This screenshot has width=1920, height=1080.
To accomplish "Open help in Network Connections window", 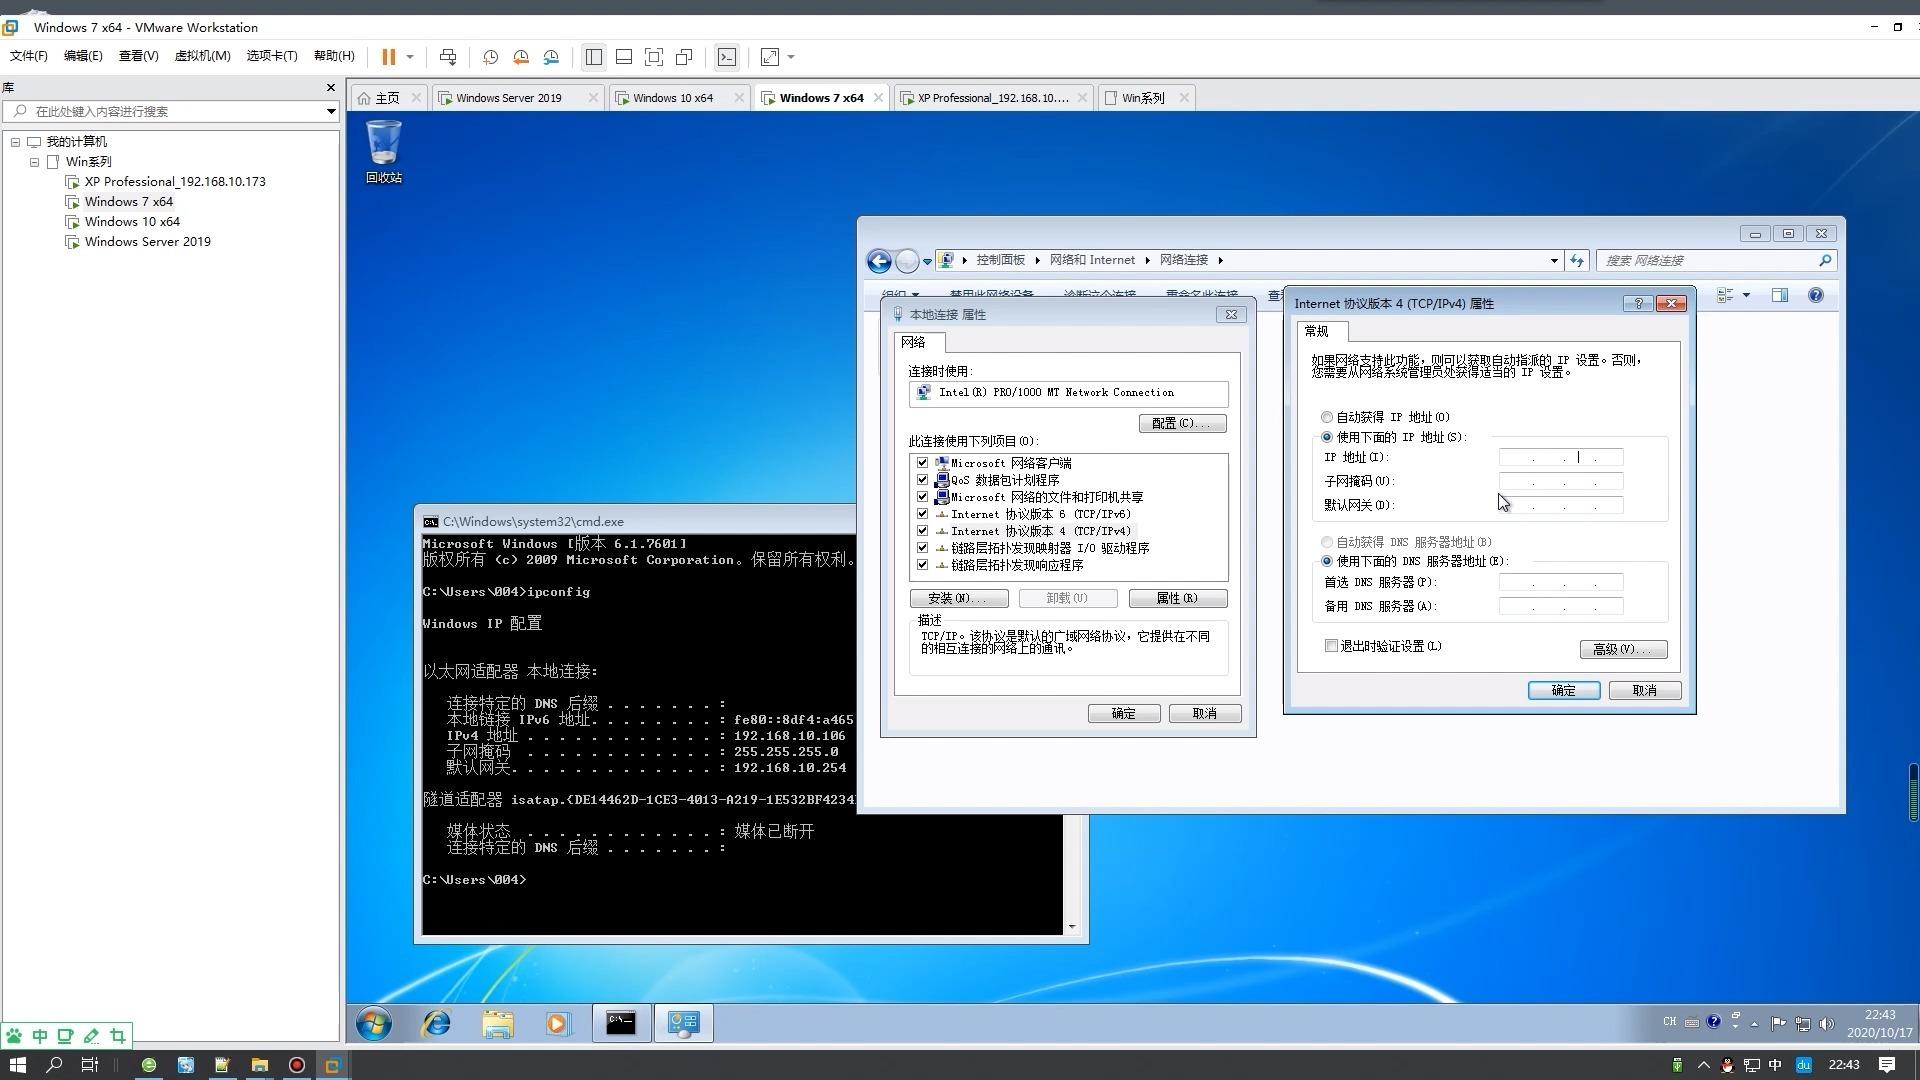I will [1816, 295].
